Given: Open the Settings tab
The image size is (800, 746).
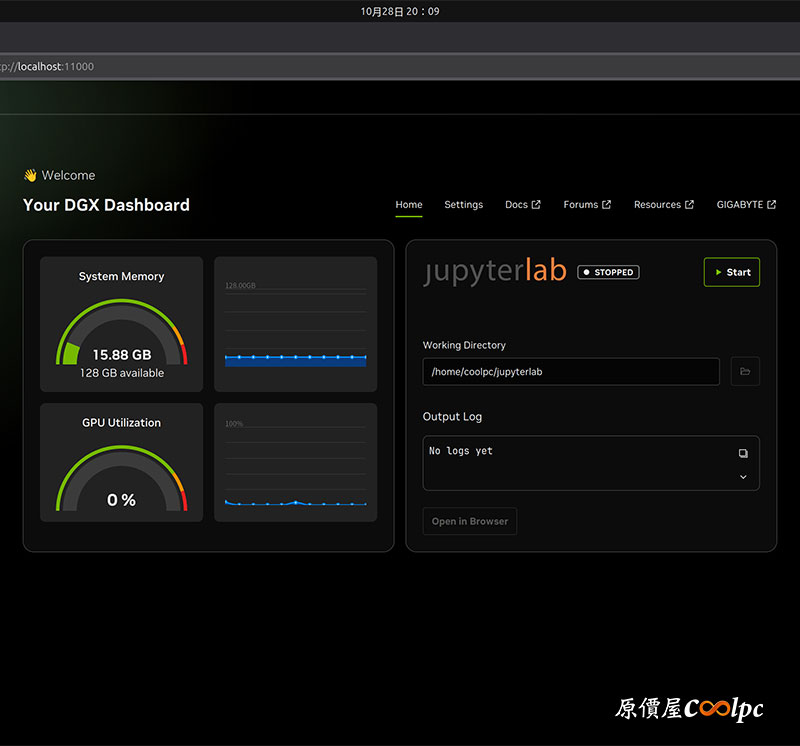Looking at the screenshot, I should 463,205.
